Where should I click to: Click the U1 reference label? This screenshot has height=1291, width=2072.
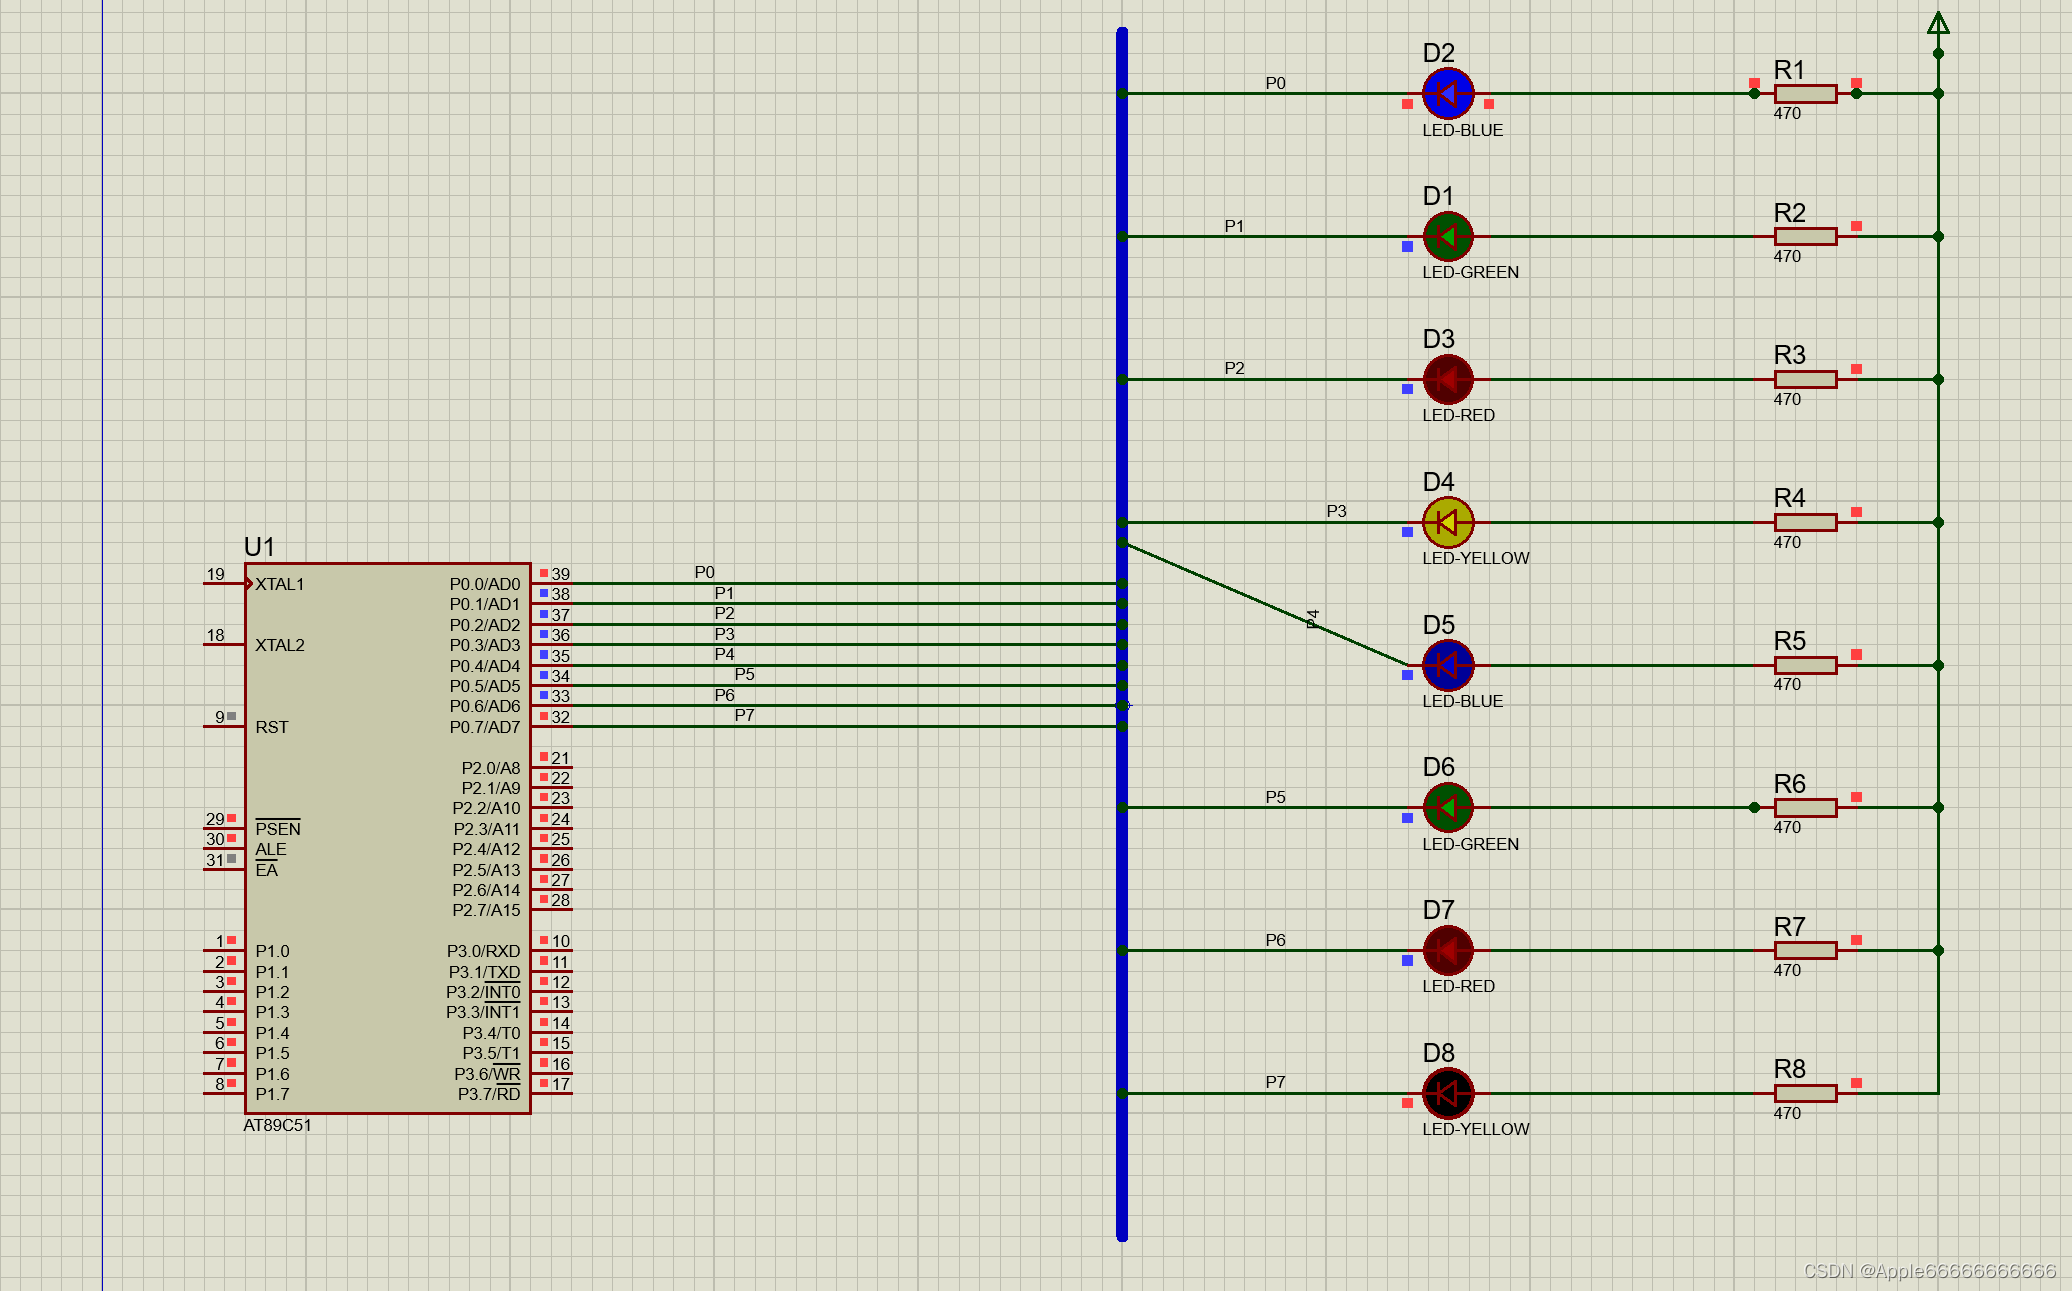[259, 547]
